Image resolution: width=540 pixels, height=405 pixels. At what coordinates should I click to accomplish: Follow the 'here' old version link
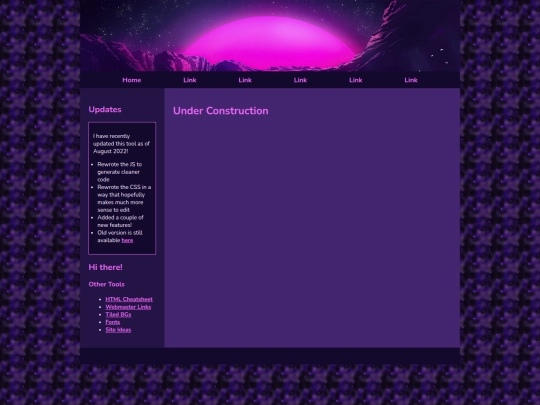tap(127, 240)
